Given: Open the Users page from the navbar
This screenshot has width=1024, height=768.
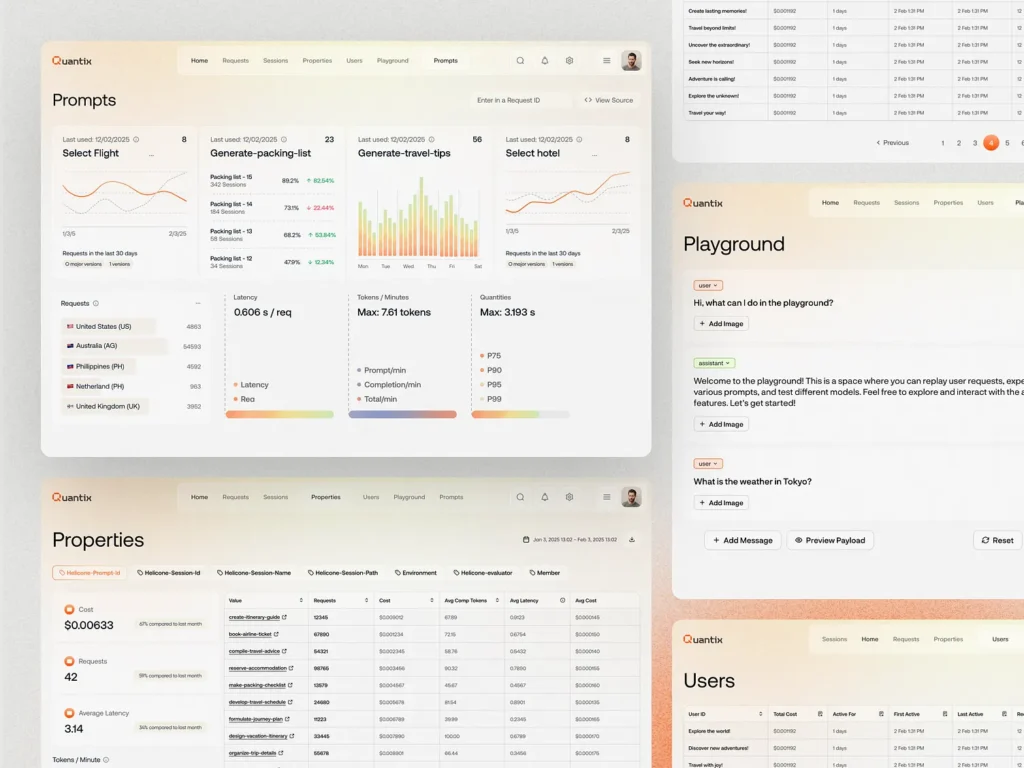Looking at the screenshot, I should (355, 61).
